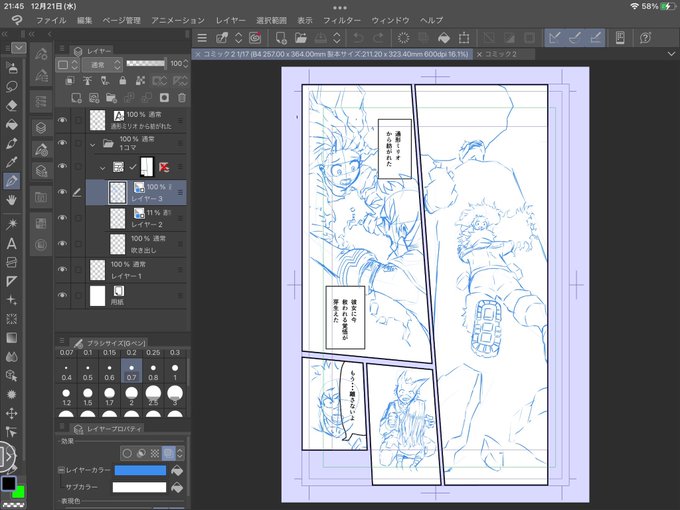Create new canvas from command bar
Screen dimensions: 680x510
click(x=281, y=38)
